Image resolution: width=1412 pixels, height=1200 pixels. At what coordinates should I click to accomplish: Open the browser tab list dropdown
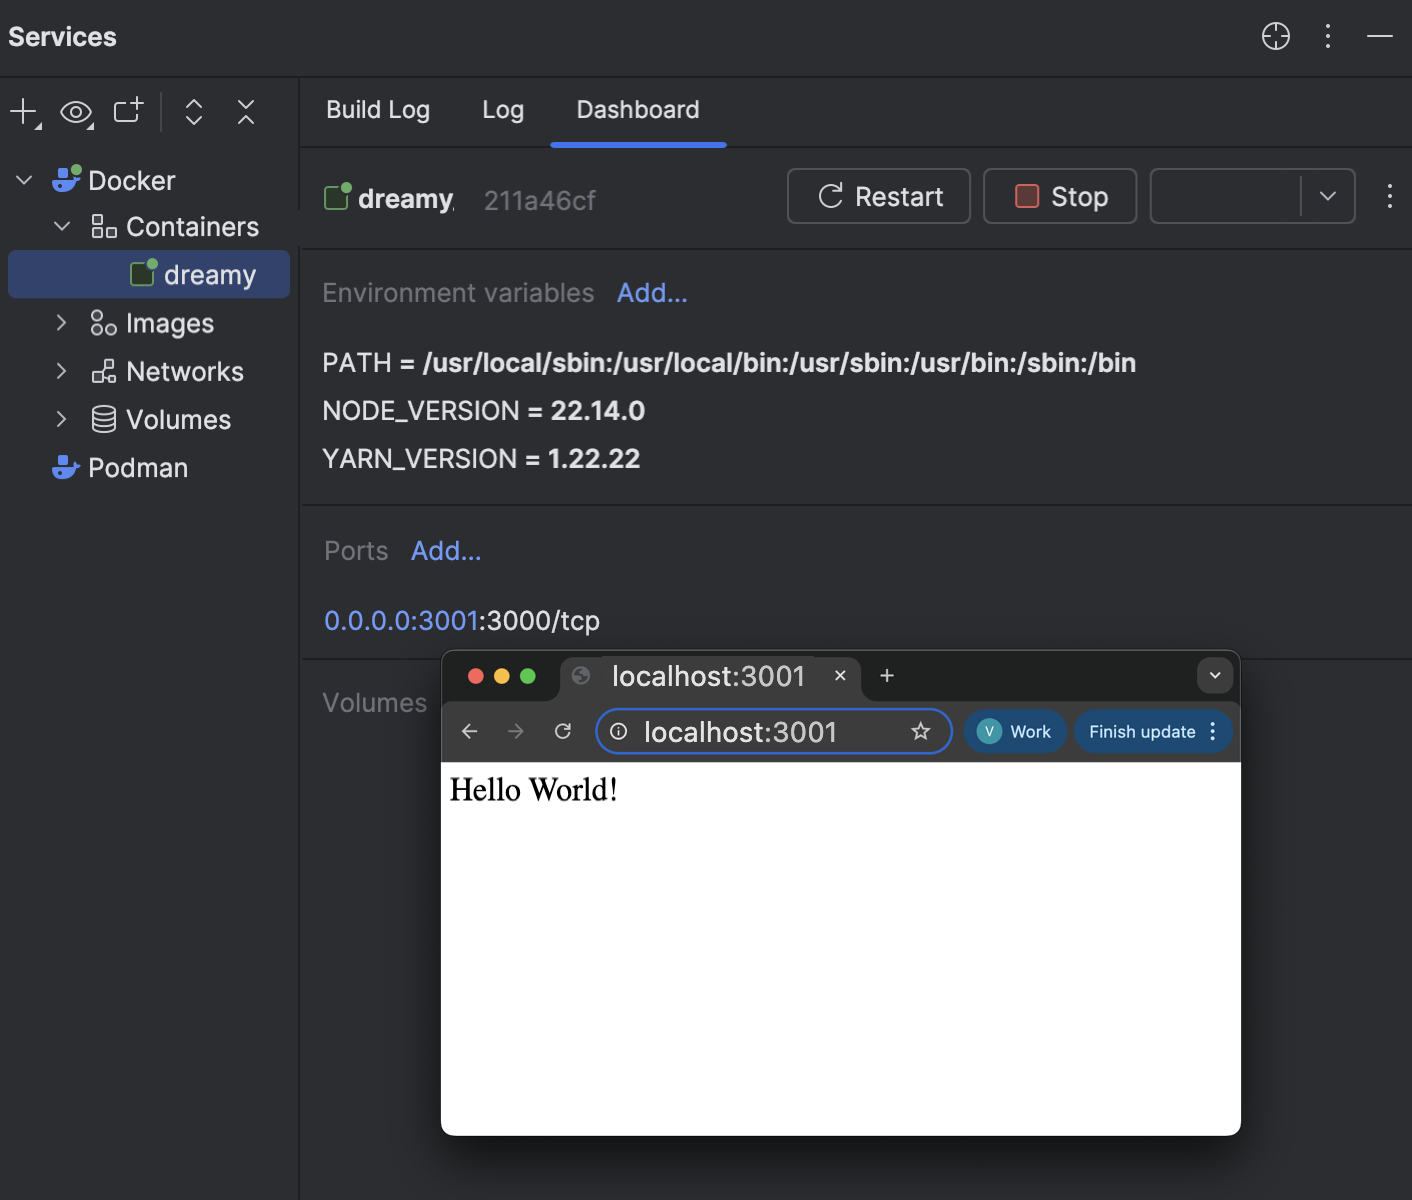(x=1214, y=675)
